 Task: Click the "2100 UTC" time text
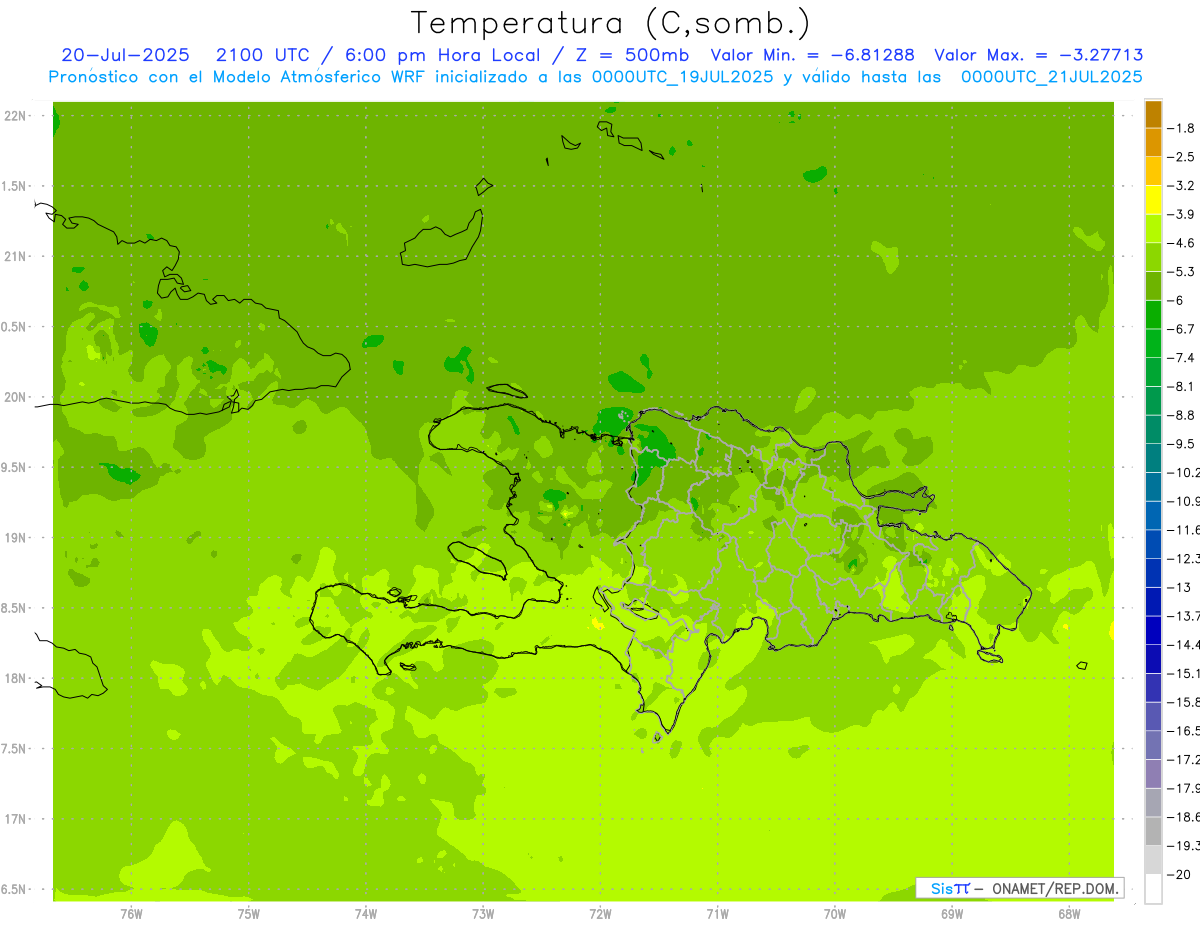(x=262, y=56)
